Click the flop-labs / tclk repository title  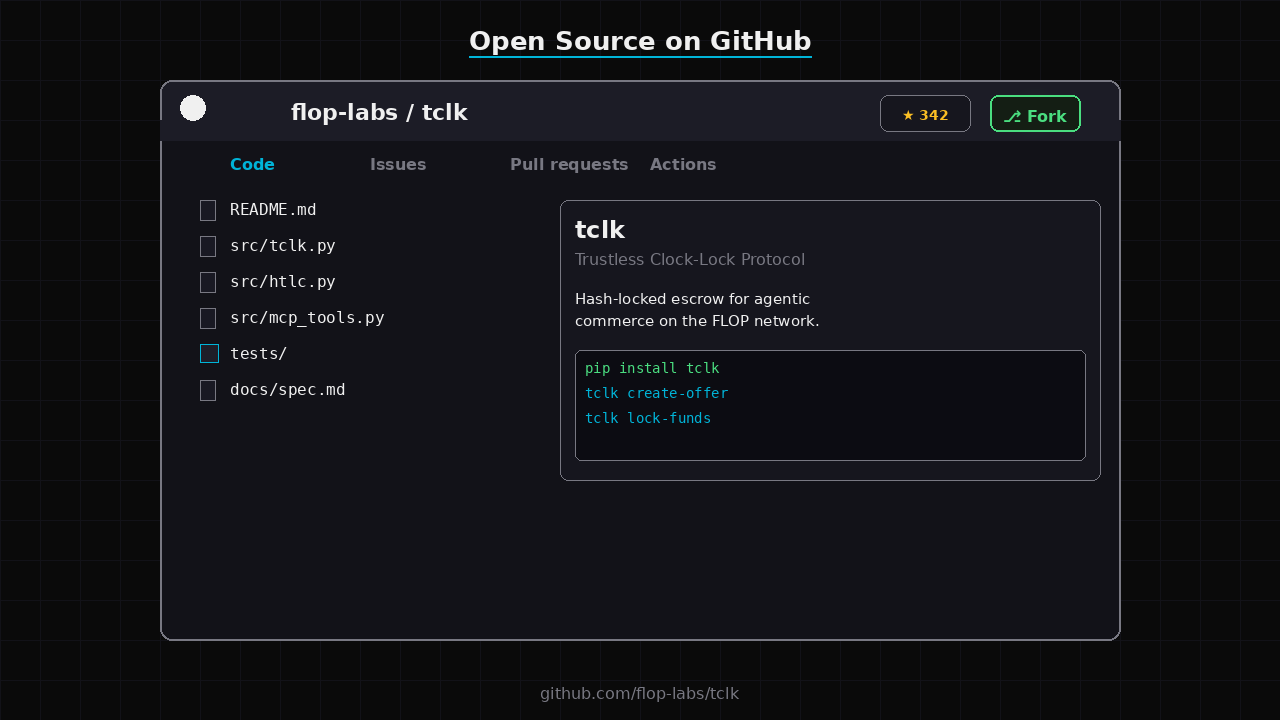pos(379,113)
